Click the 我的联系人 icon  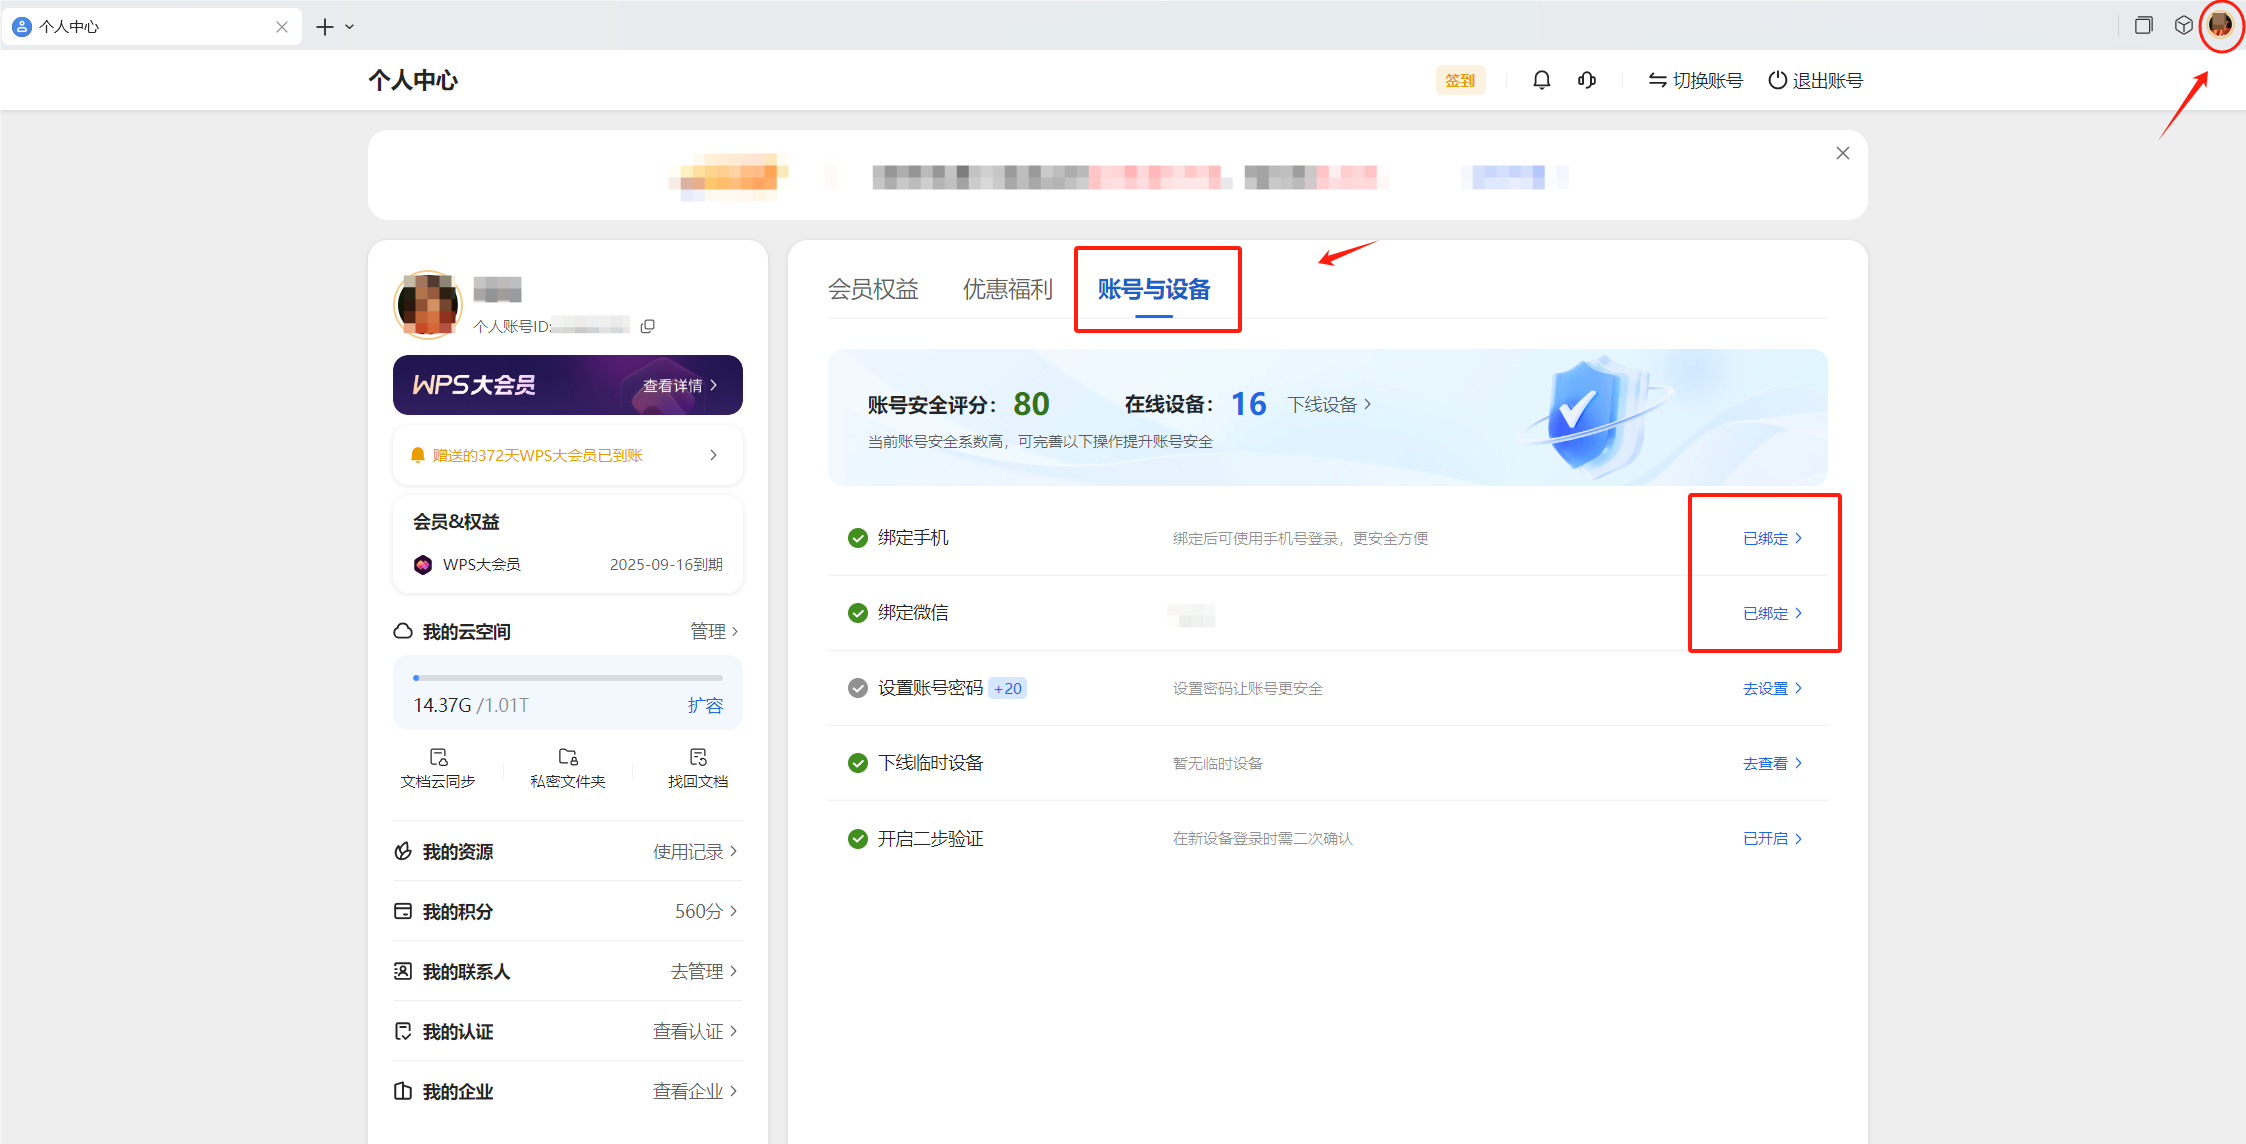tap(403, 971)
